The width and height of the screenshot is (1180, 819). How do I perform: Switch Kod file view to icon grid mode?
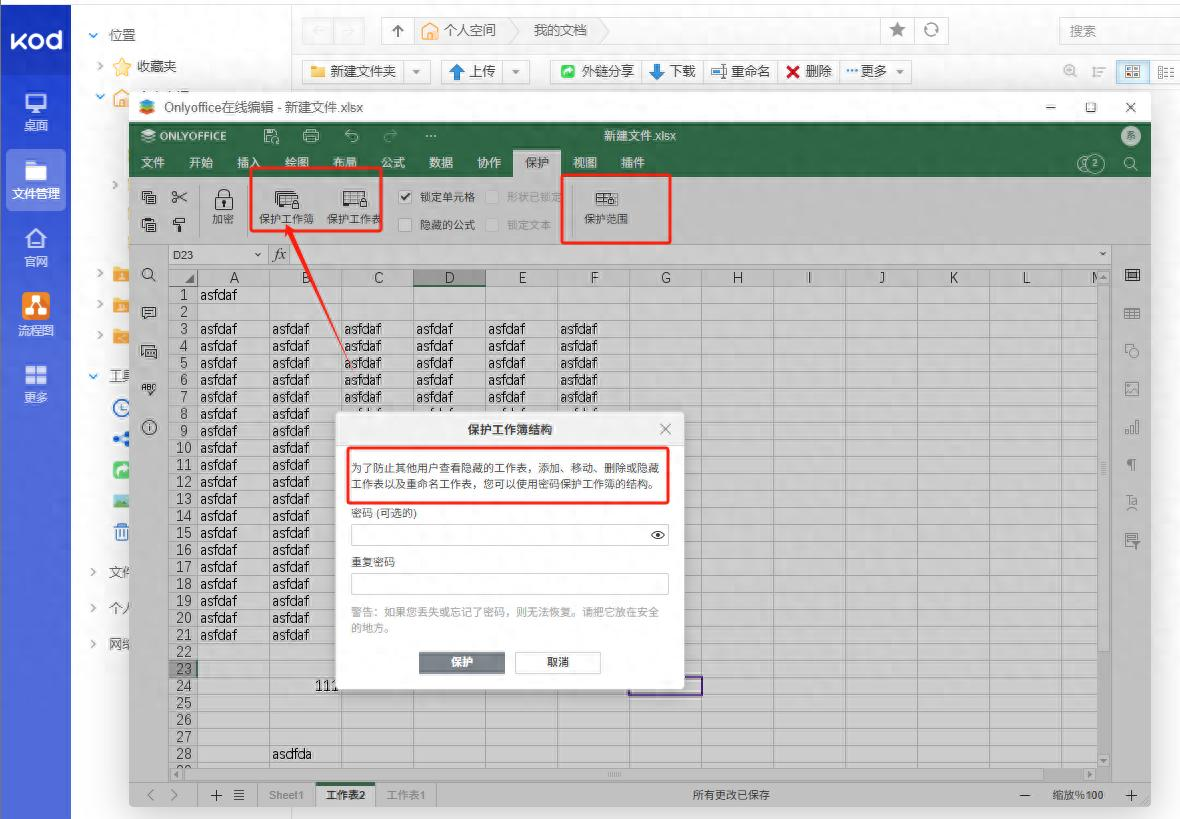tap(1132, 72)
